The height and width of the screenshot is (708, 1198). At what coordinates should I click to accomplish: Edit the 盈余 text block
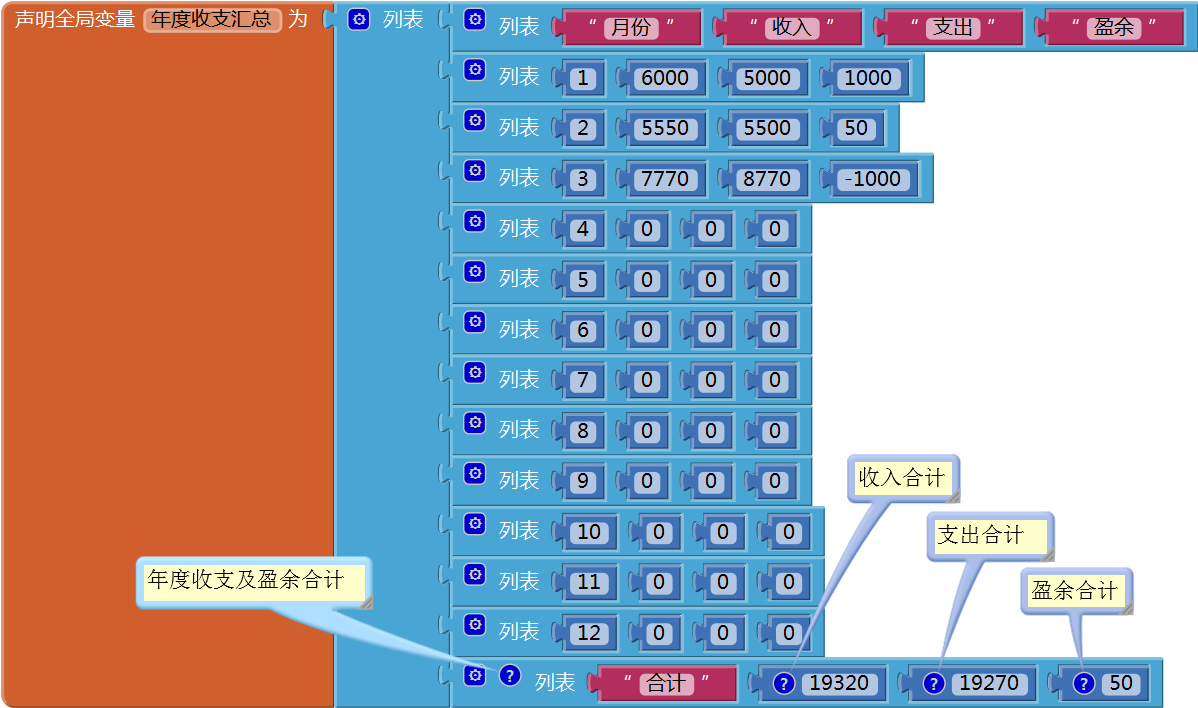1113,27
